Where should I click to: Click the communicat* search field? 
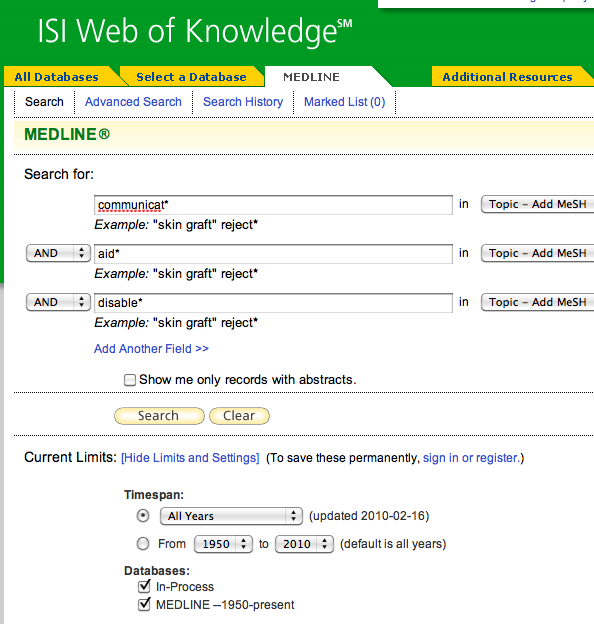tap(273, 205)
